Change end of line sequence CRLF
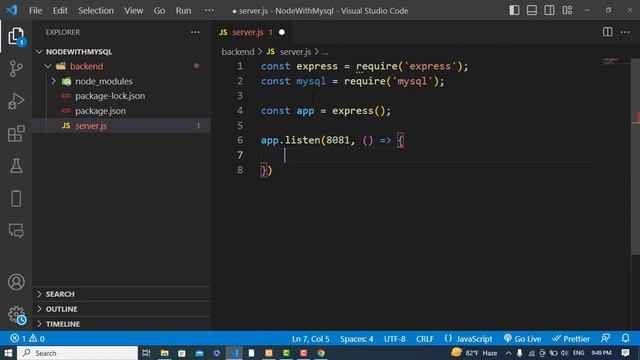 425,339
